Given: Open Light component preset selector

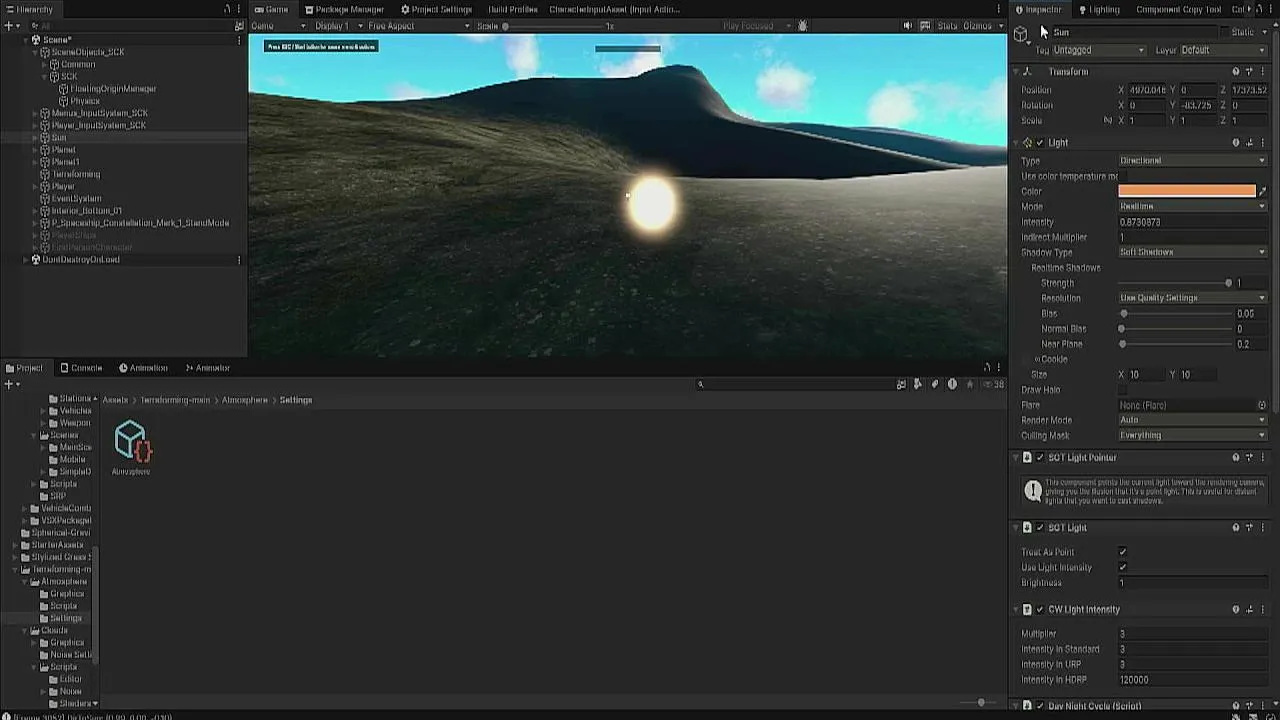Looking at the screenshot, I should (x=1249, y=143).
